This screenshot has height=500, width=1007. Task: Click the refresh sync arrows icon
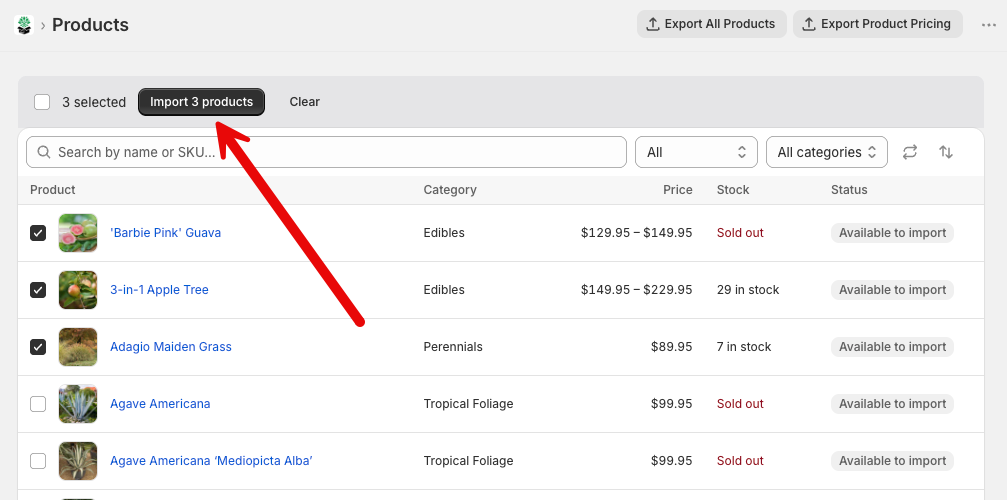(909, 152)
